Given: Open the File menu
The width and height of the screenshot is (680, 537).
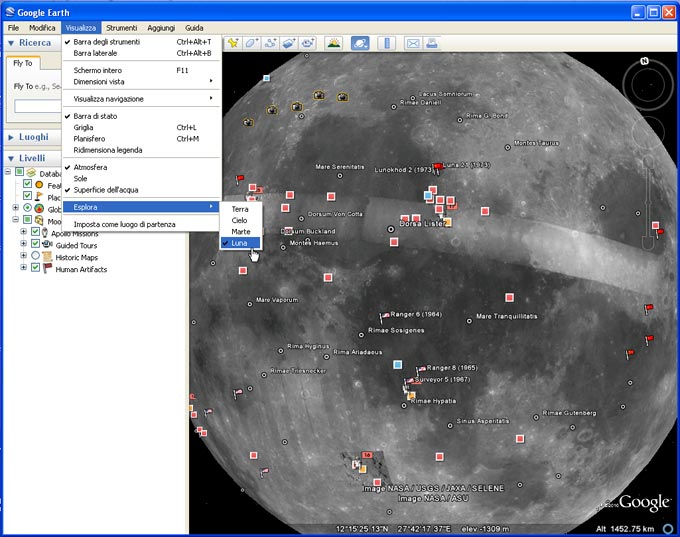Looking at the screenshot, I should [13, 28].
